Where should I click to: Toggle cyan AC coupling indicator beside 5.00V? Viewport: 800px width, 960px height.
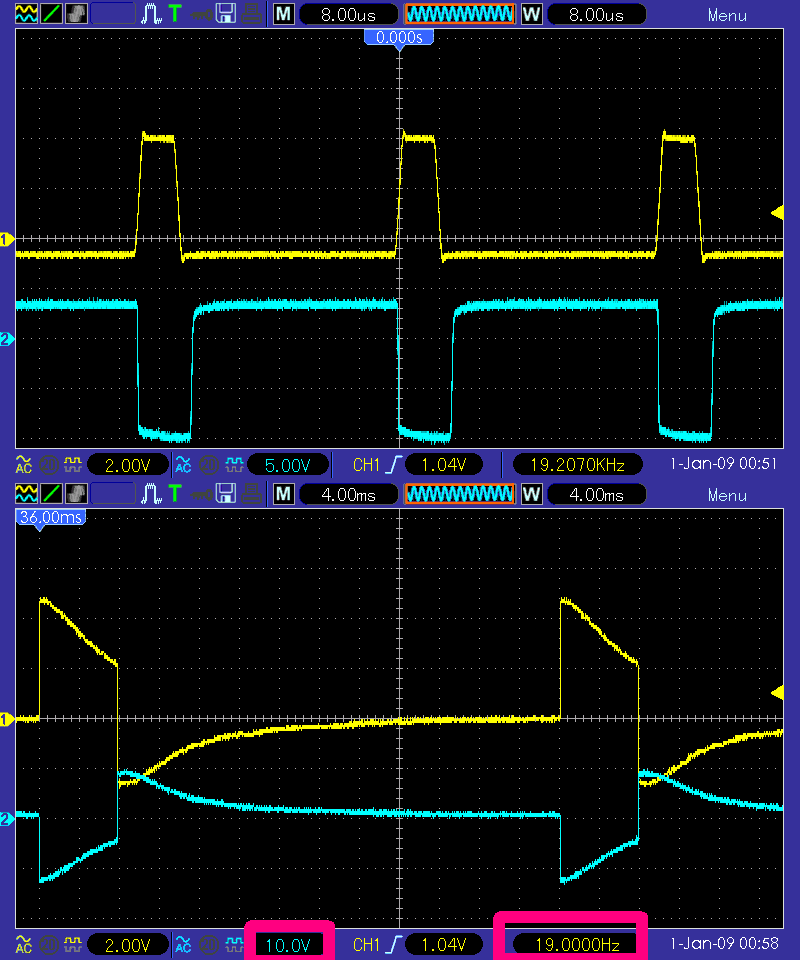pyautogui.click(x=183, y=465)
